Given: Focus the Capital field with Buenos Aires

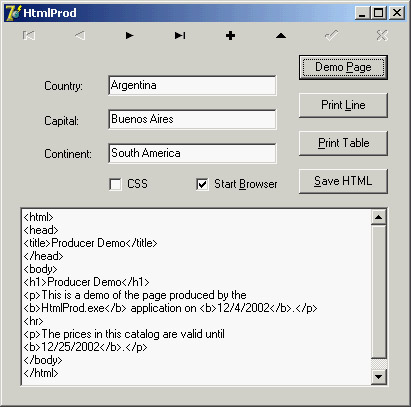Looking at the screenshot, I should pos(192,120).
